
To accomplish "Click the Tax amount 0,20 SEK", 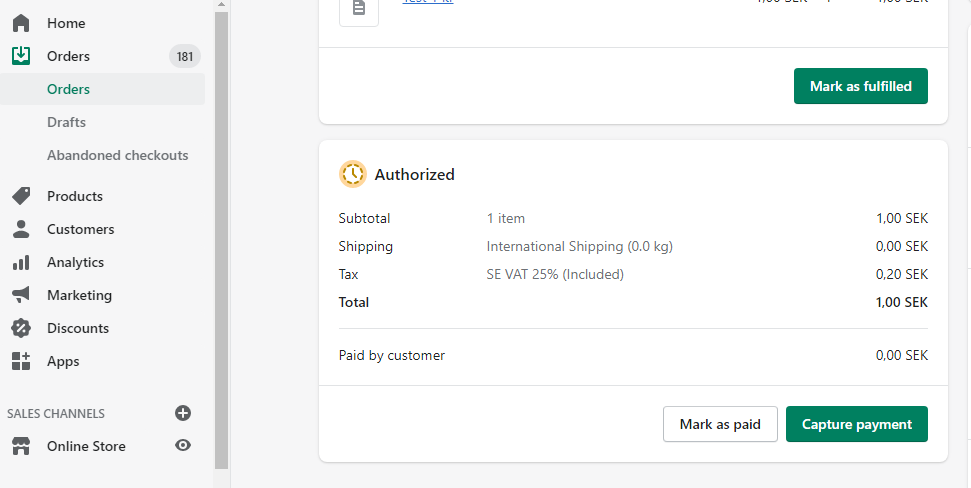I will [902, 274].
